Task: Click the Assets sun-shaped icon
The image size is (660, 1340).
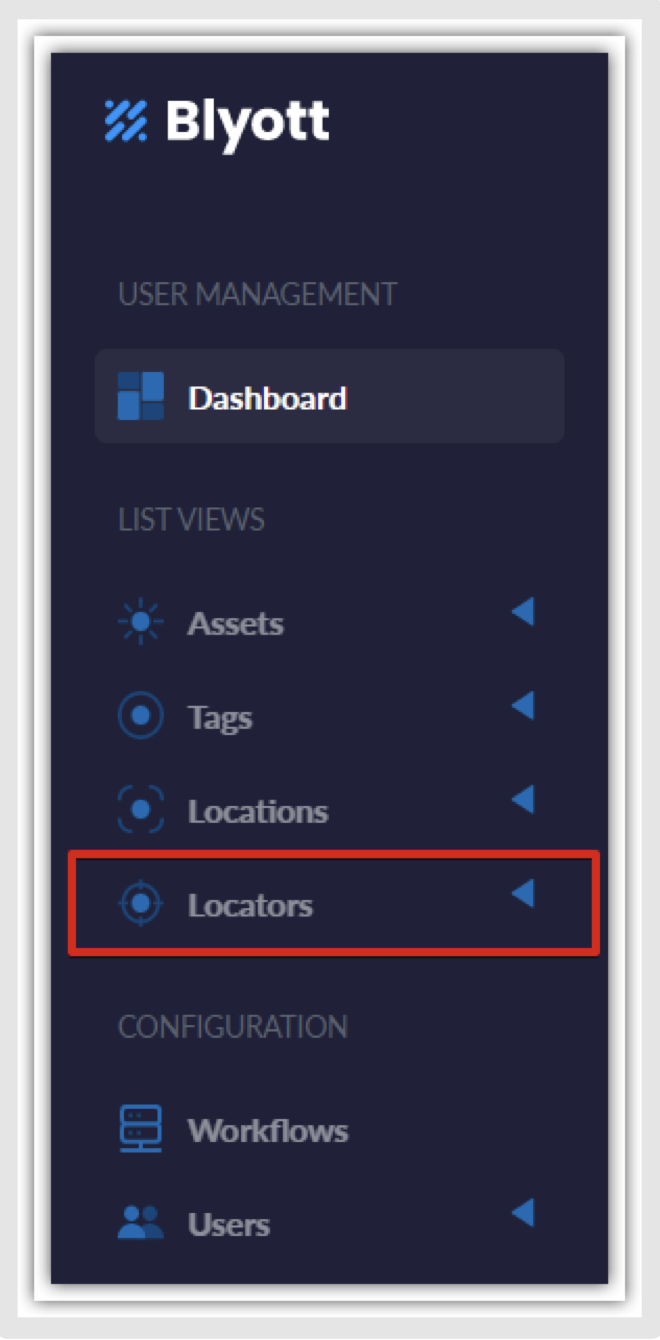Action: 141,622
